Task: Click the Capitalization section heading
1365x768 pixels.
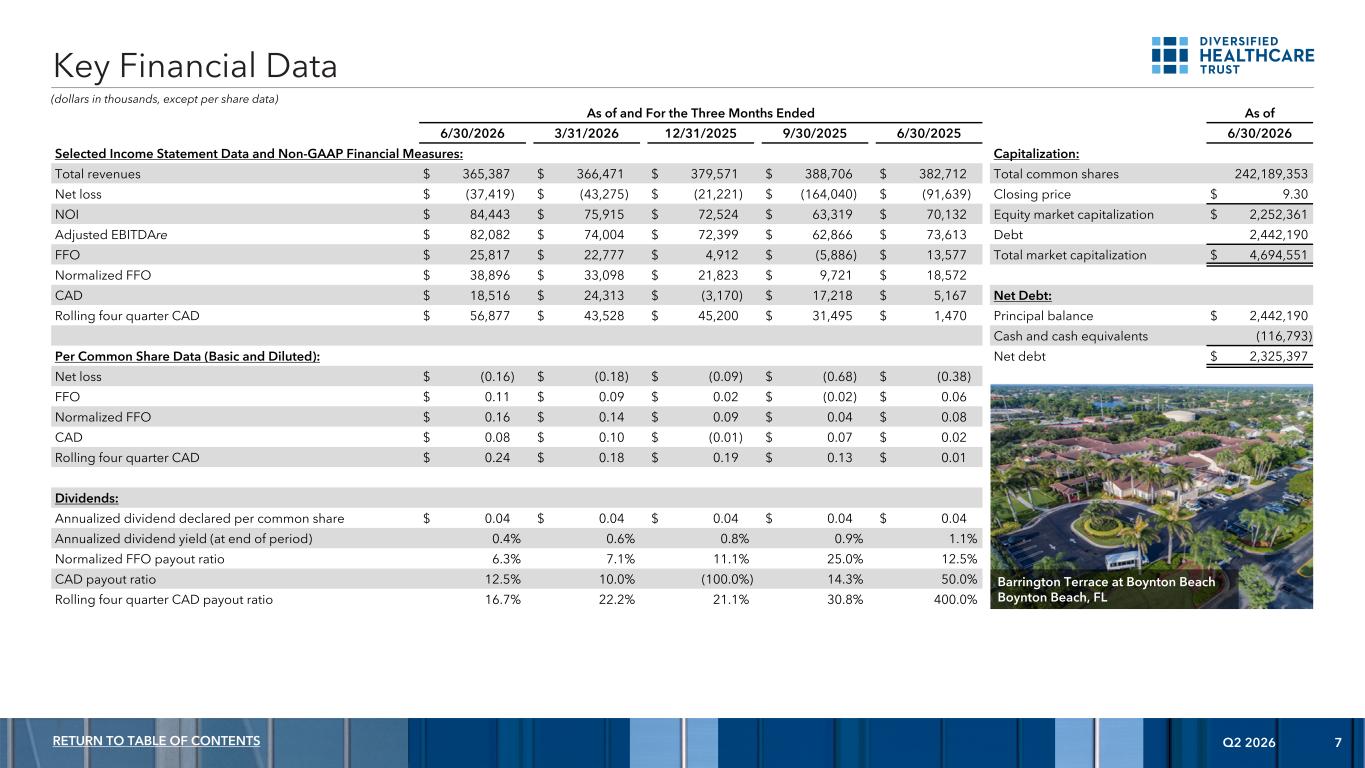Action: (1037, 154)
